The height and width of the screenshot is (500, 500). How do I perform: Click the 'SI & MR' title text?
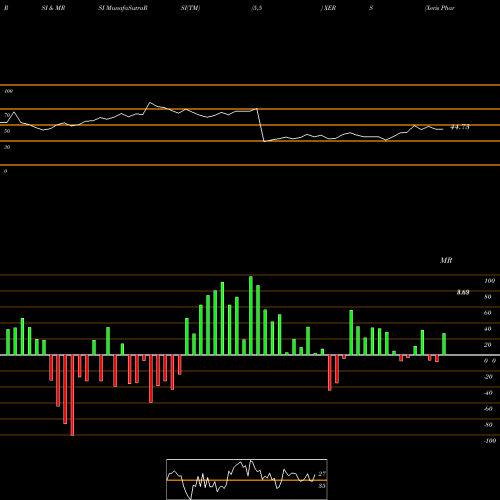(x=53, y=8)
